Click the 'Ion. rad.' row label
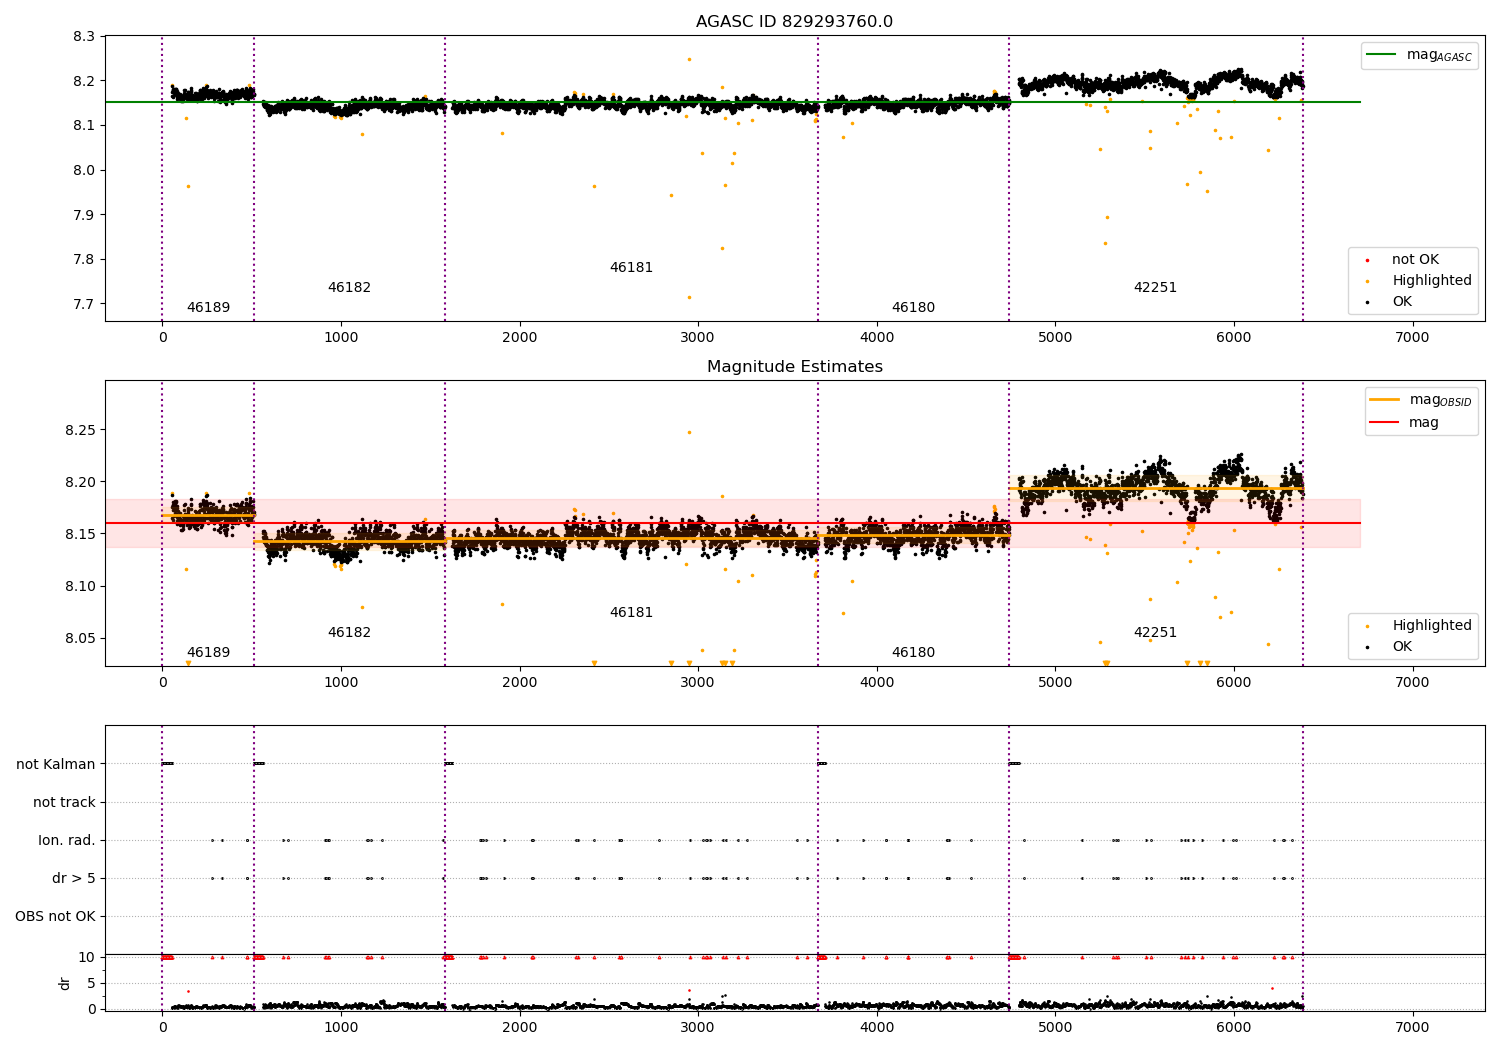The height and width of the screenshot is (1050, 1500). pyautogui.click(x=67, y=841)
